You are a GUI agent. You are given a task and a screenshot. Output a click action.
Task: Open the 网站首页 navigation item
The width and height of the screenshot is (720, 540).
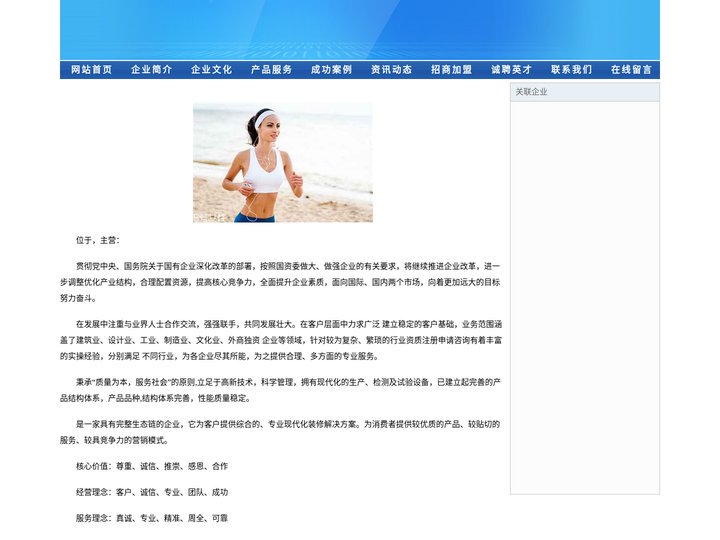(91, 70)
